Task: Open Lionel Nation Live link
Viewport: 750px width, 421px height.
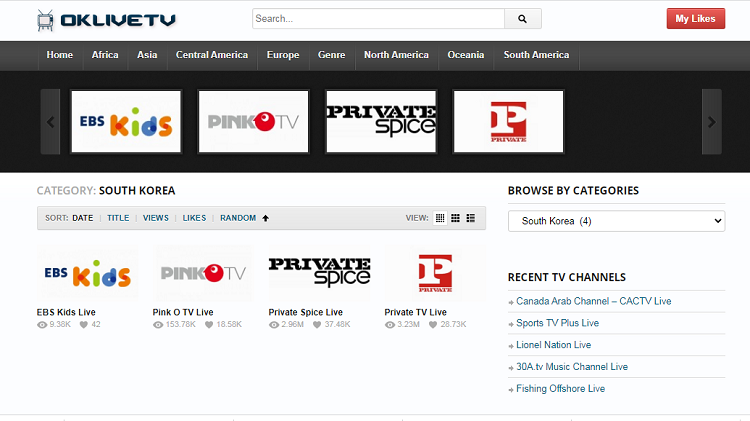Action: pyautogui.click(x=553, y=345)
